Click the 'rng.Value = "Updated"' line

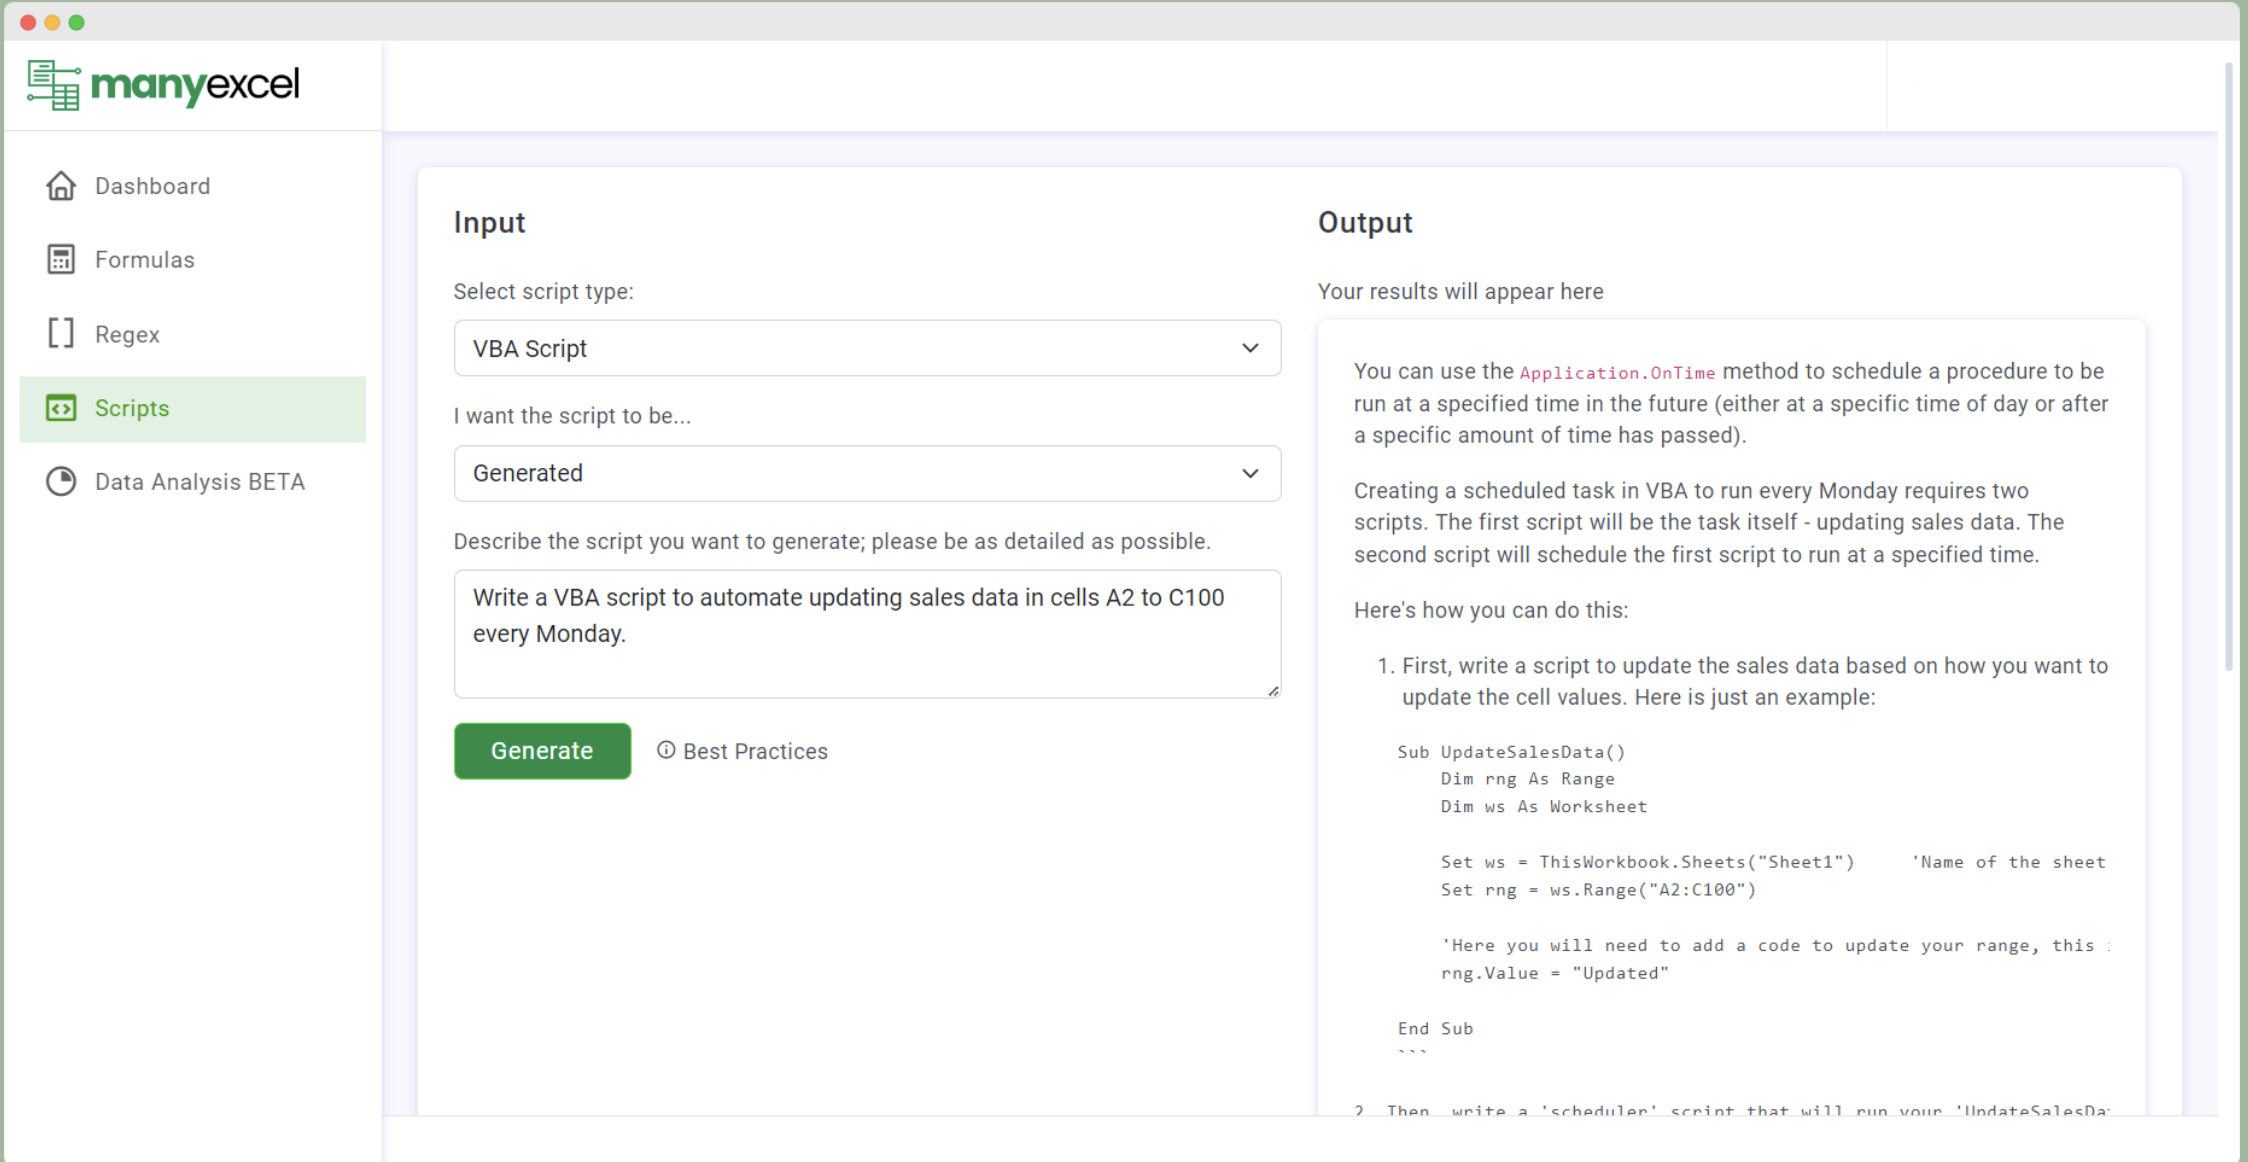click(x=1554, y=973)
